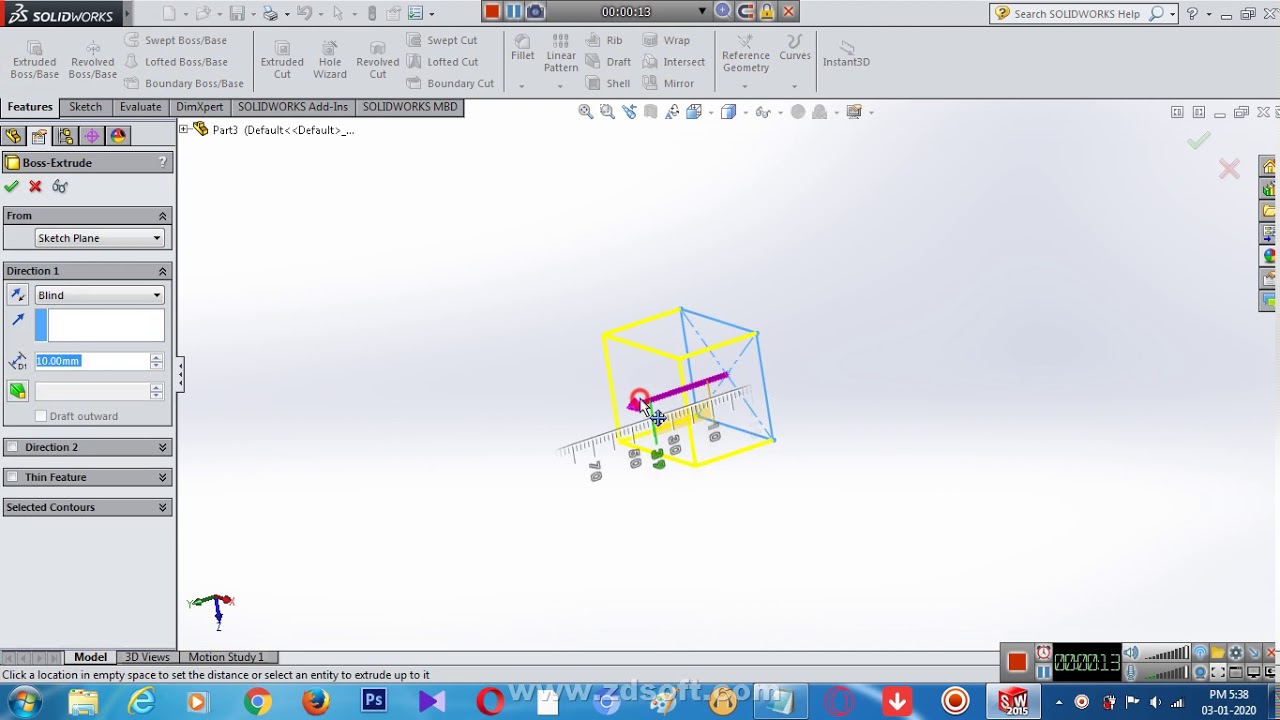Open the SOLIDWORKS Add-Ins tab

tap(293, 107)
